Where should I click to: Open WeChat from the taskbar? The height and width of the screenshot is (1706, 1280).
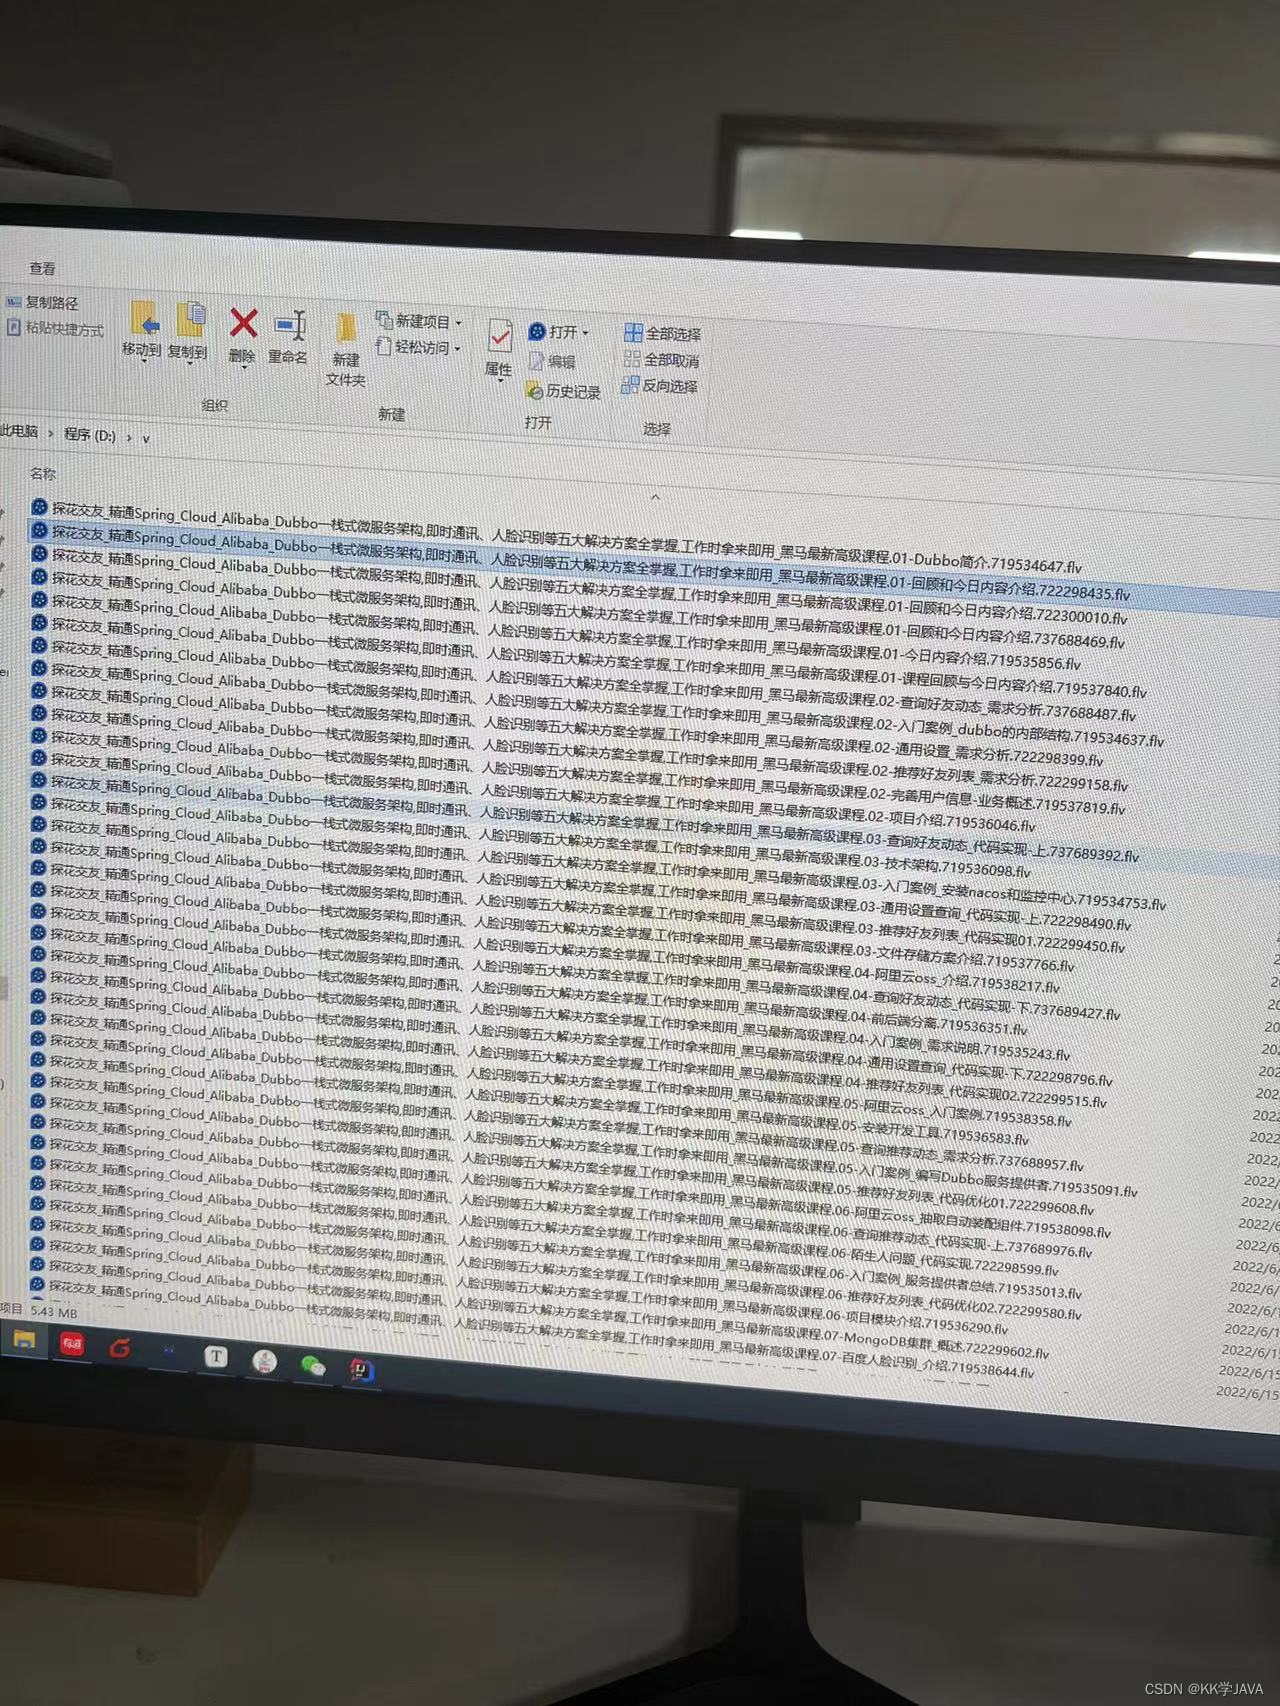point(313,1365)
